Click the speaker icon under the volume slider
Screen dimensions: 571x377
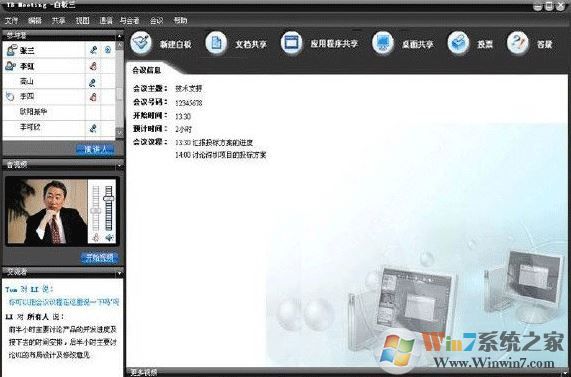tap(109, 238)
